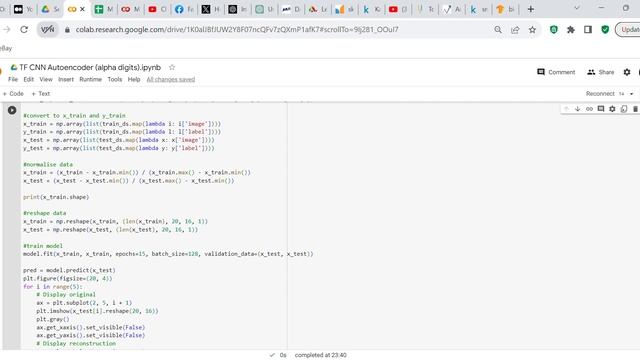This screenshot has width=640, height=360.
Task: Run the code cell with play button
Action: pyautogui.click(x=12, y=110)
